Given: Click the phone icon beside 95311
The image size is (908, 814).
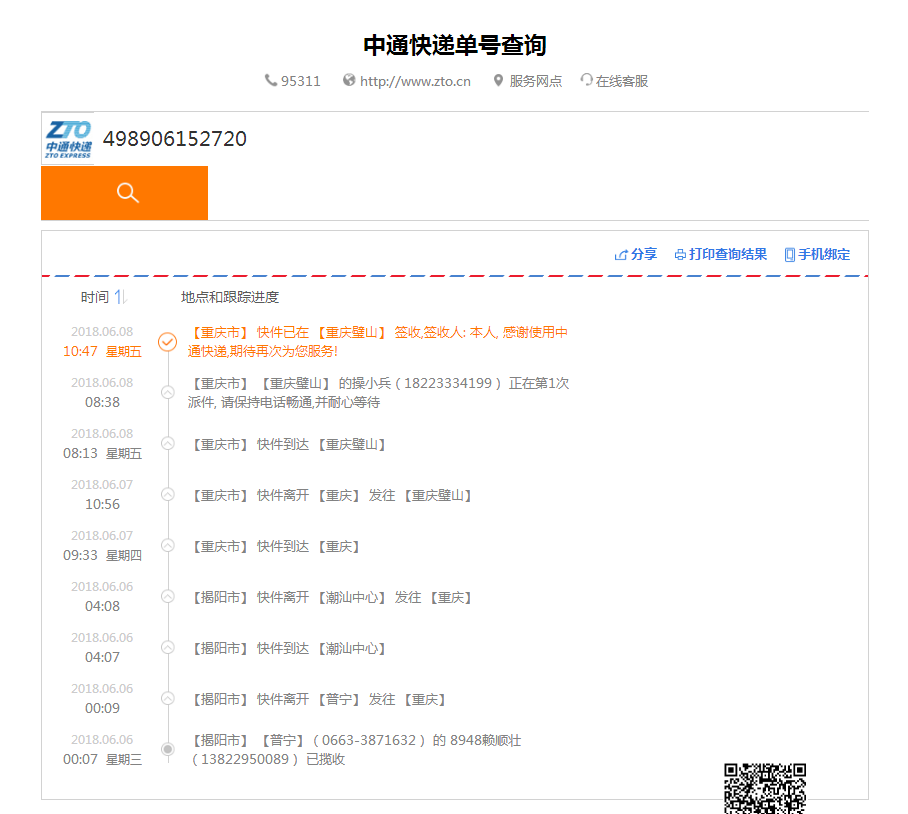Looking at the screenshot, I should [x=270, y=80].
